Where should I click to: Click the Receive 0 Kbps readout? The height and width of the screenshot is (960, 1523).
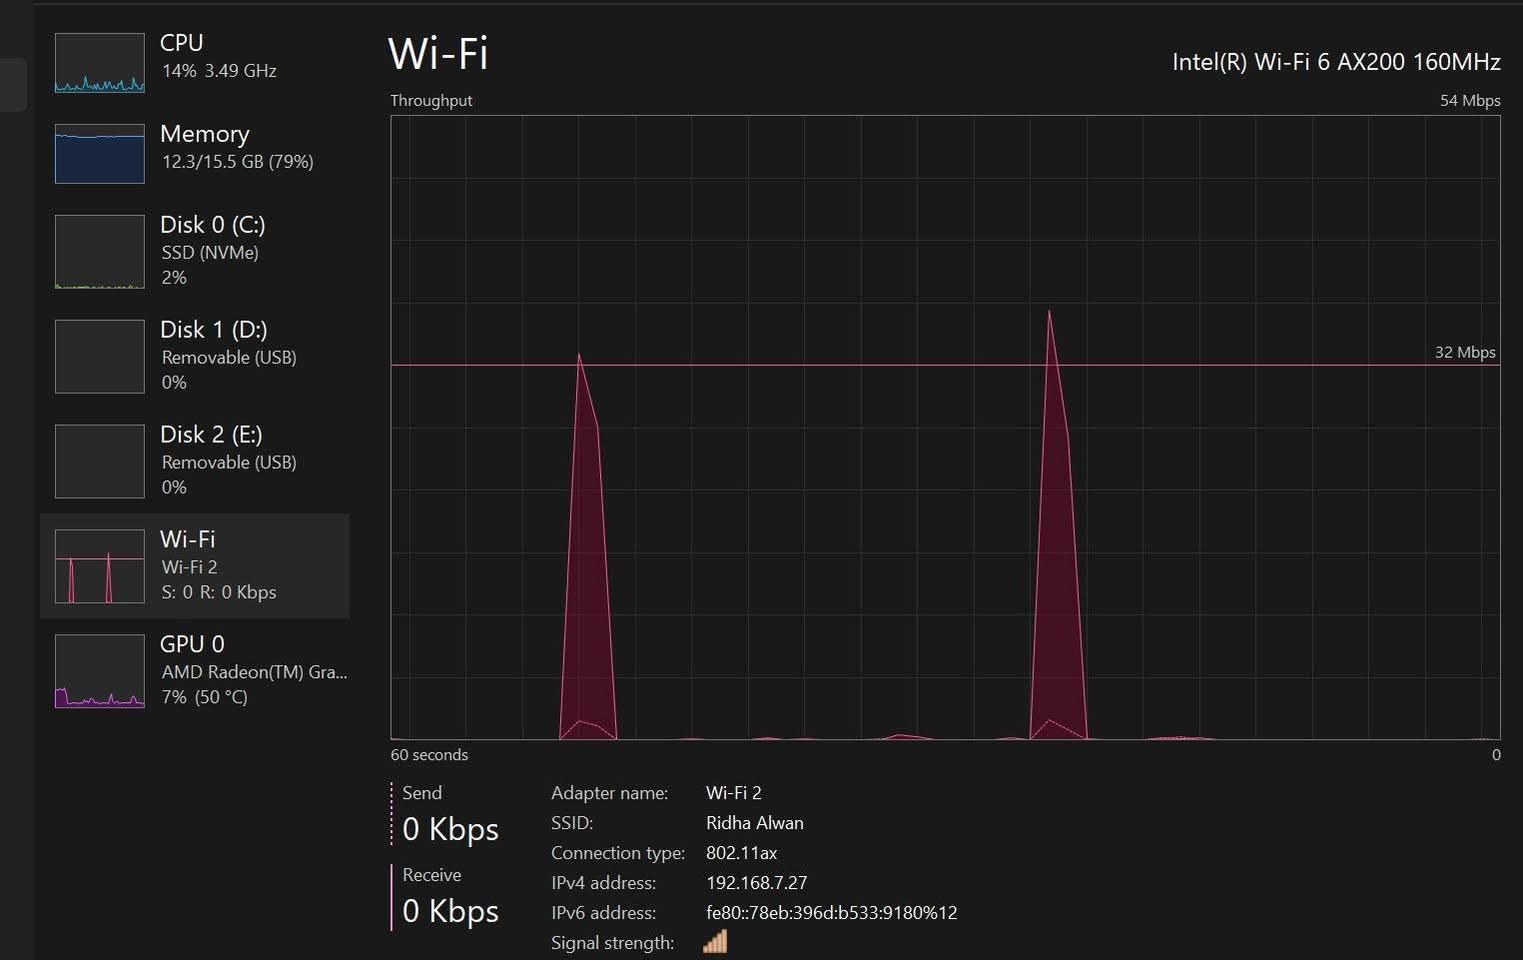coord(450,911)
